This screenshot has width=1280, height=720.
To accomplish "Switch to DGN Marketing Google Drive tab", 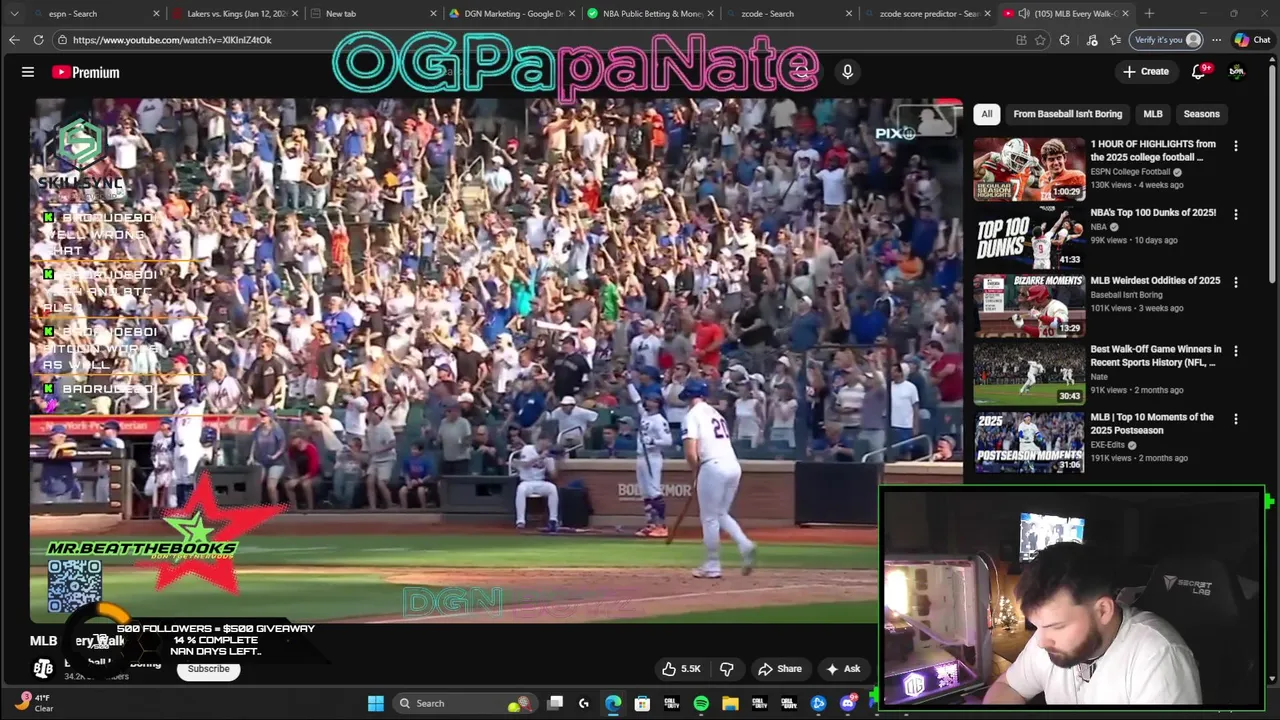I will [510, 14].
